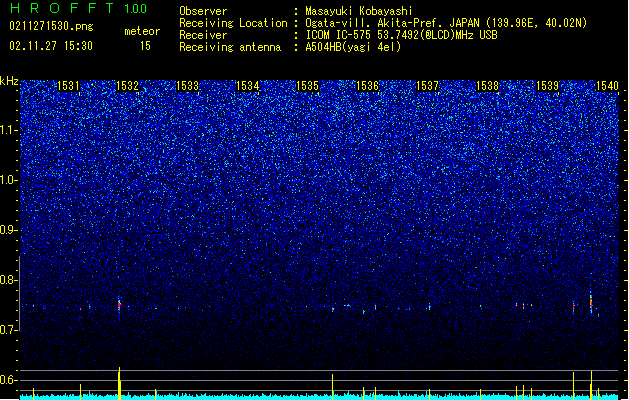This screenshot has width=629, height=400.
Task: Click the 1.1 kHz axis label
Action: (x=9, y=130)
